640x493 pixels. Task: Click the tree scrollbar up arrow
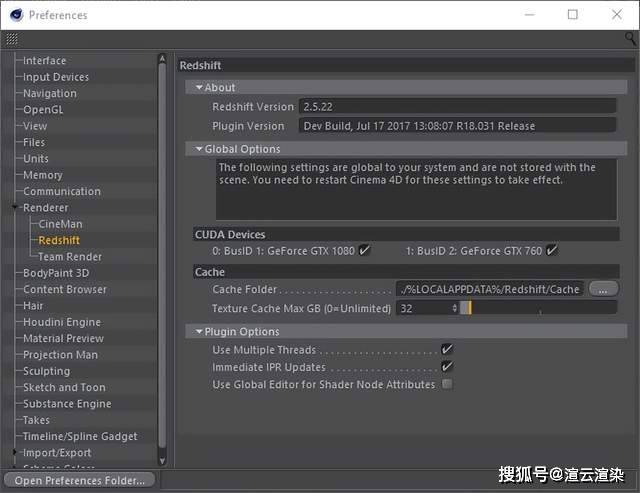coord(162,59)
